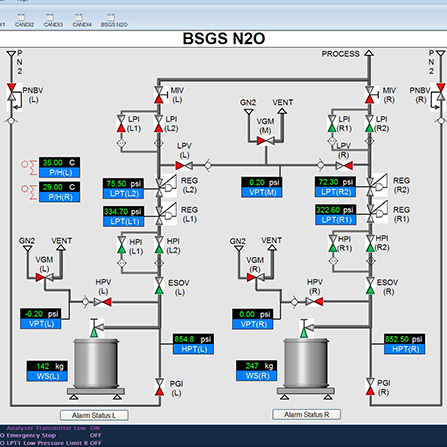Image resolution: width=447 pixels, height=447 pixels.
Task: Select the REG (R2) regulator symbol
Action: pos(377,185)
